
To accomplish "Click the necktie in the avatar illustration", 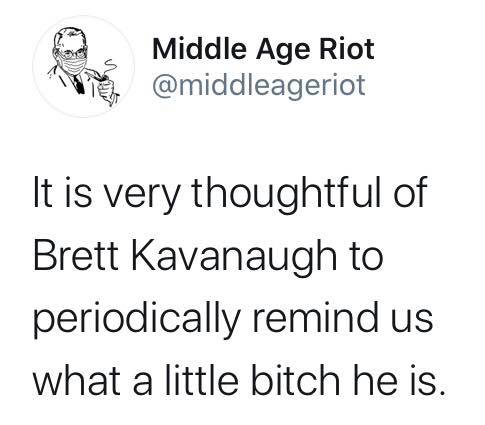I will (x=79, y=84).
